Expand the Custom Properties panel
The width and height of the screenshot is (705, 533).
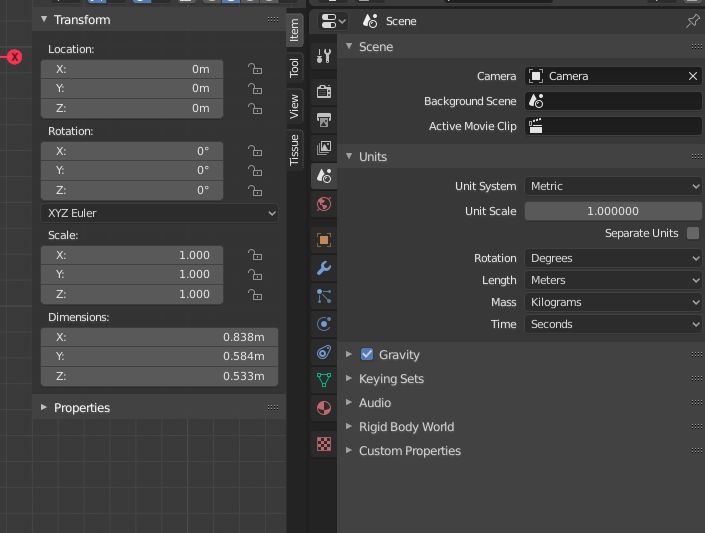(349, 450)
